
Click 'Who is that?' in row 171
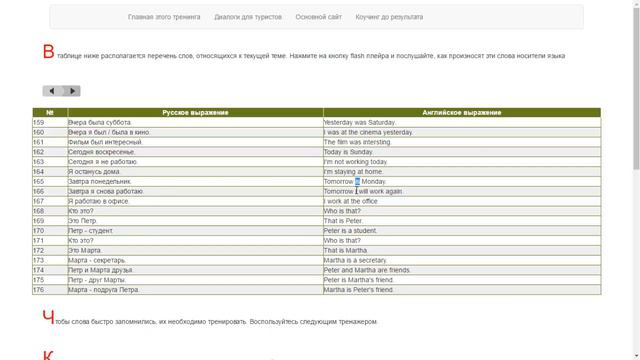pos(462,240)
